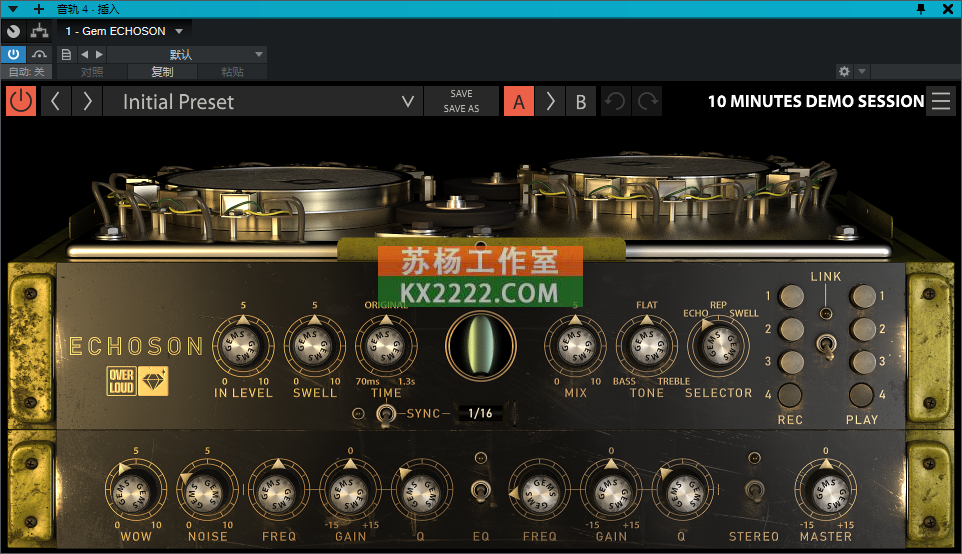Toggle PLAY head button 3
Viewport: 962px width, 554px height.
coord(863,362)
